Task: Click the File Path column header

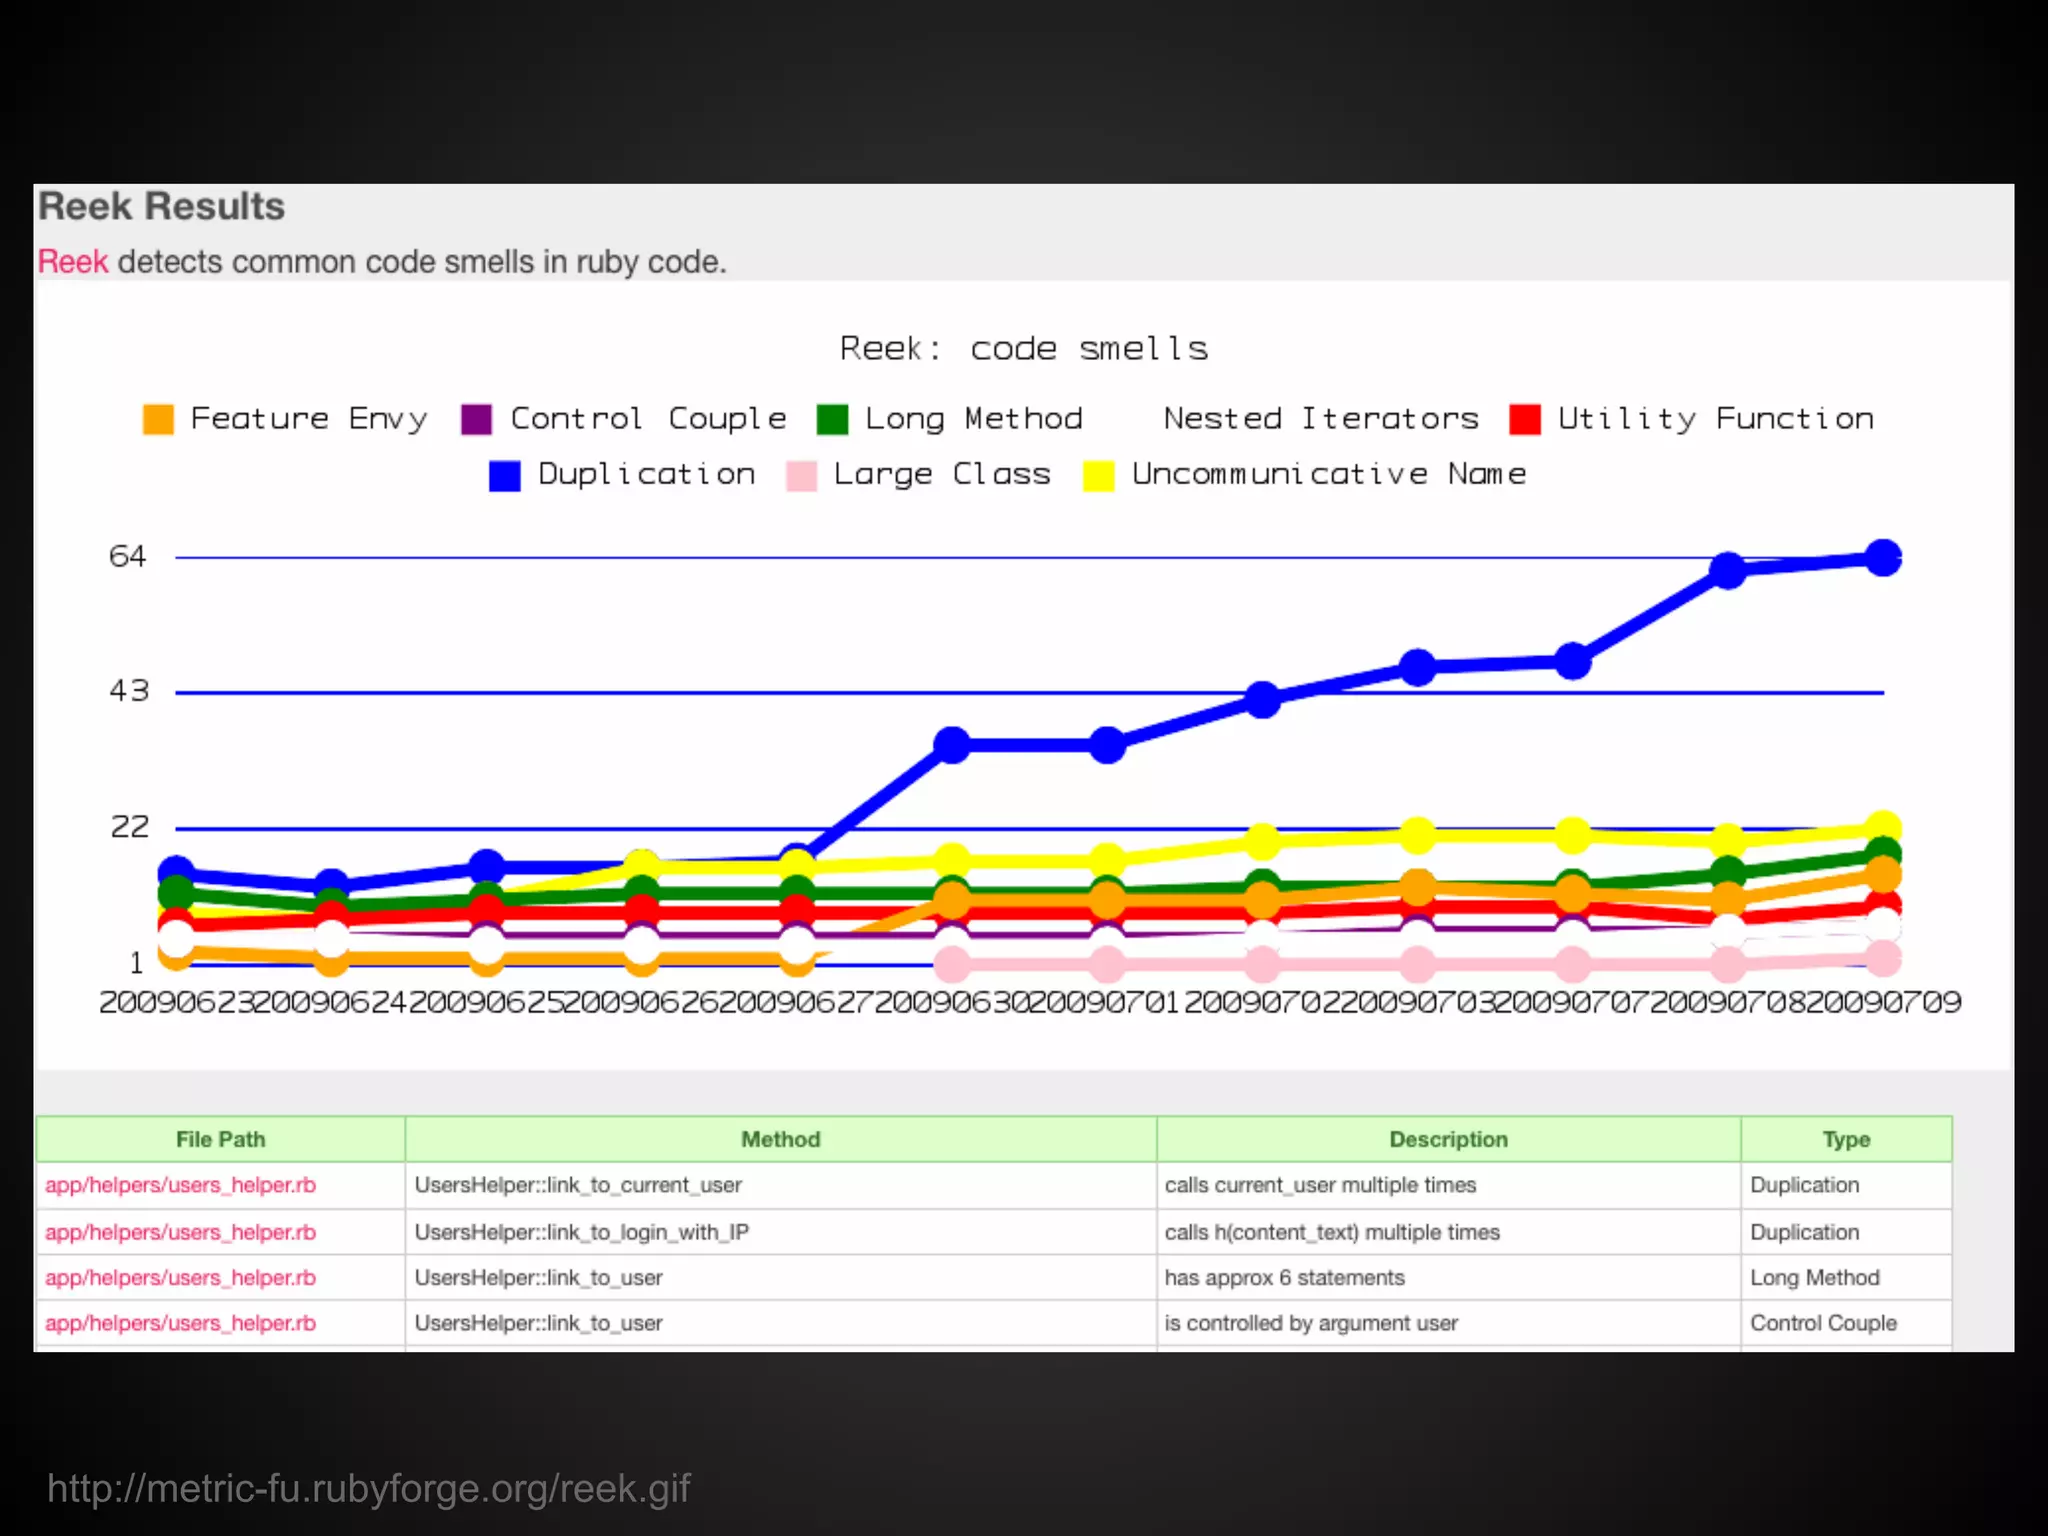Action: click(220, 1139)
